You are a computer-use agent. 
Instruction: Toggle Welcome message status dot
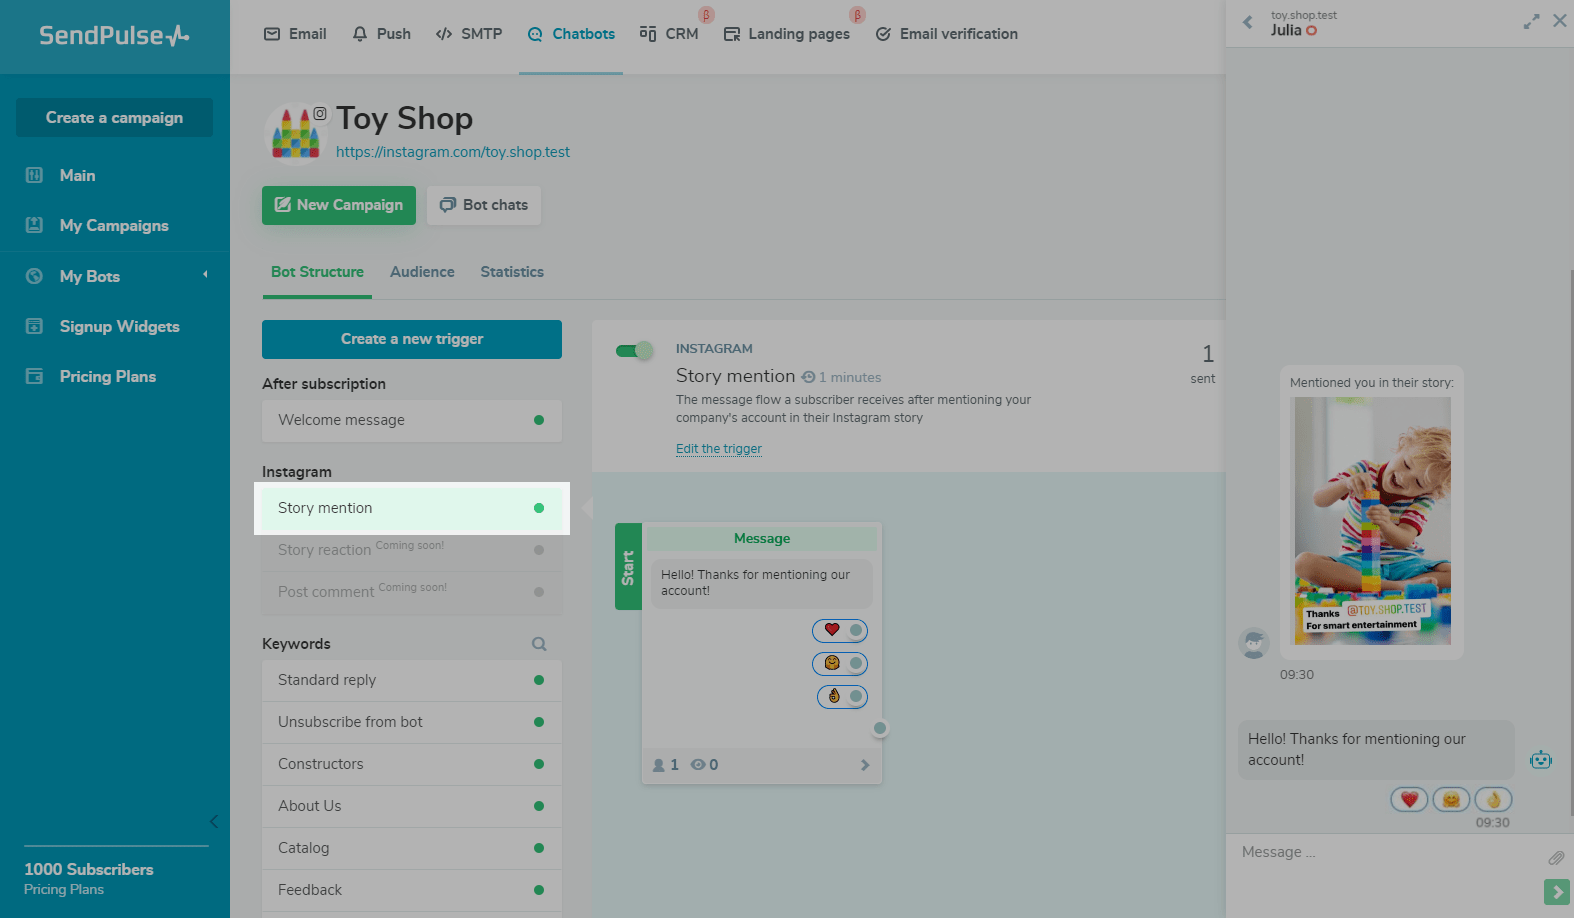[539, 420]
